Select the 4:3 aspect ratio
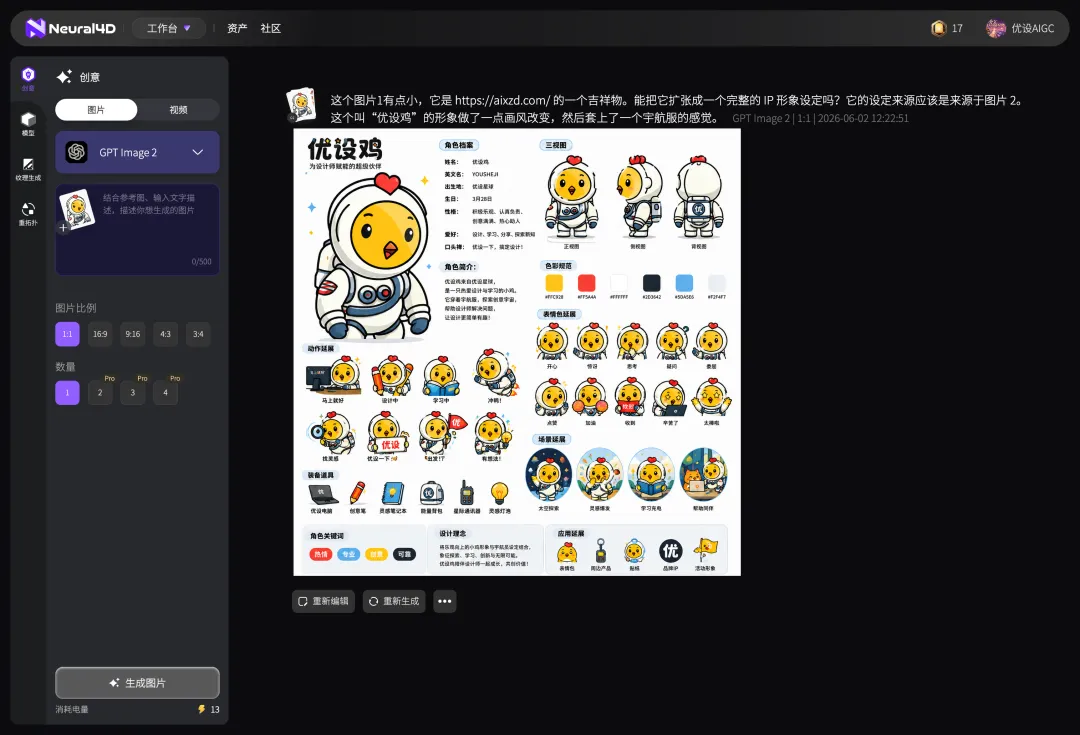Image resolution: width=1080 pixels, height=735 pixels. point(165,334)
